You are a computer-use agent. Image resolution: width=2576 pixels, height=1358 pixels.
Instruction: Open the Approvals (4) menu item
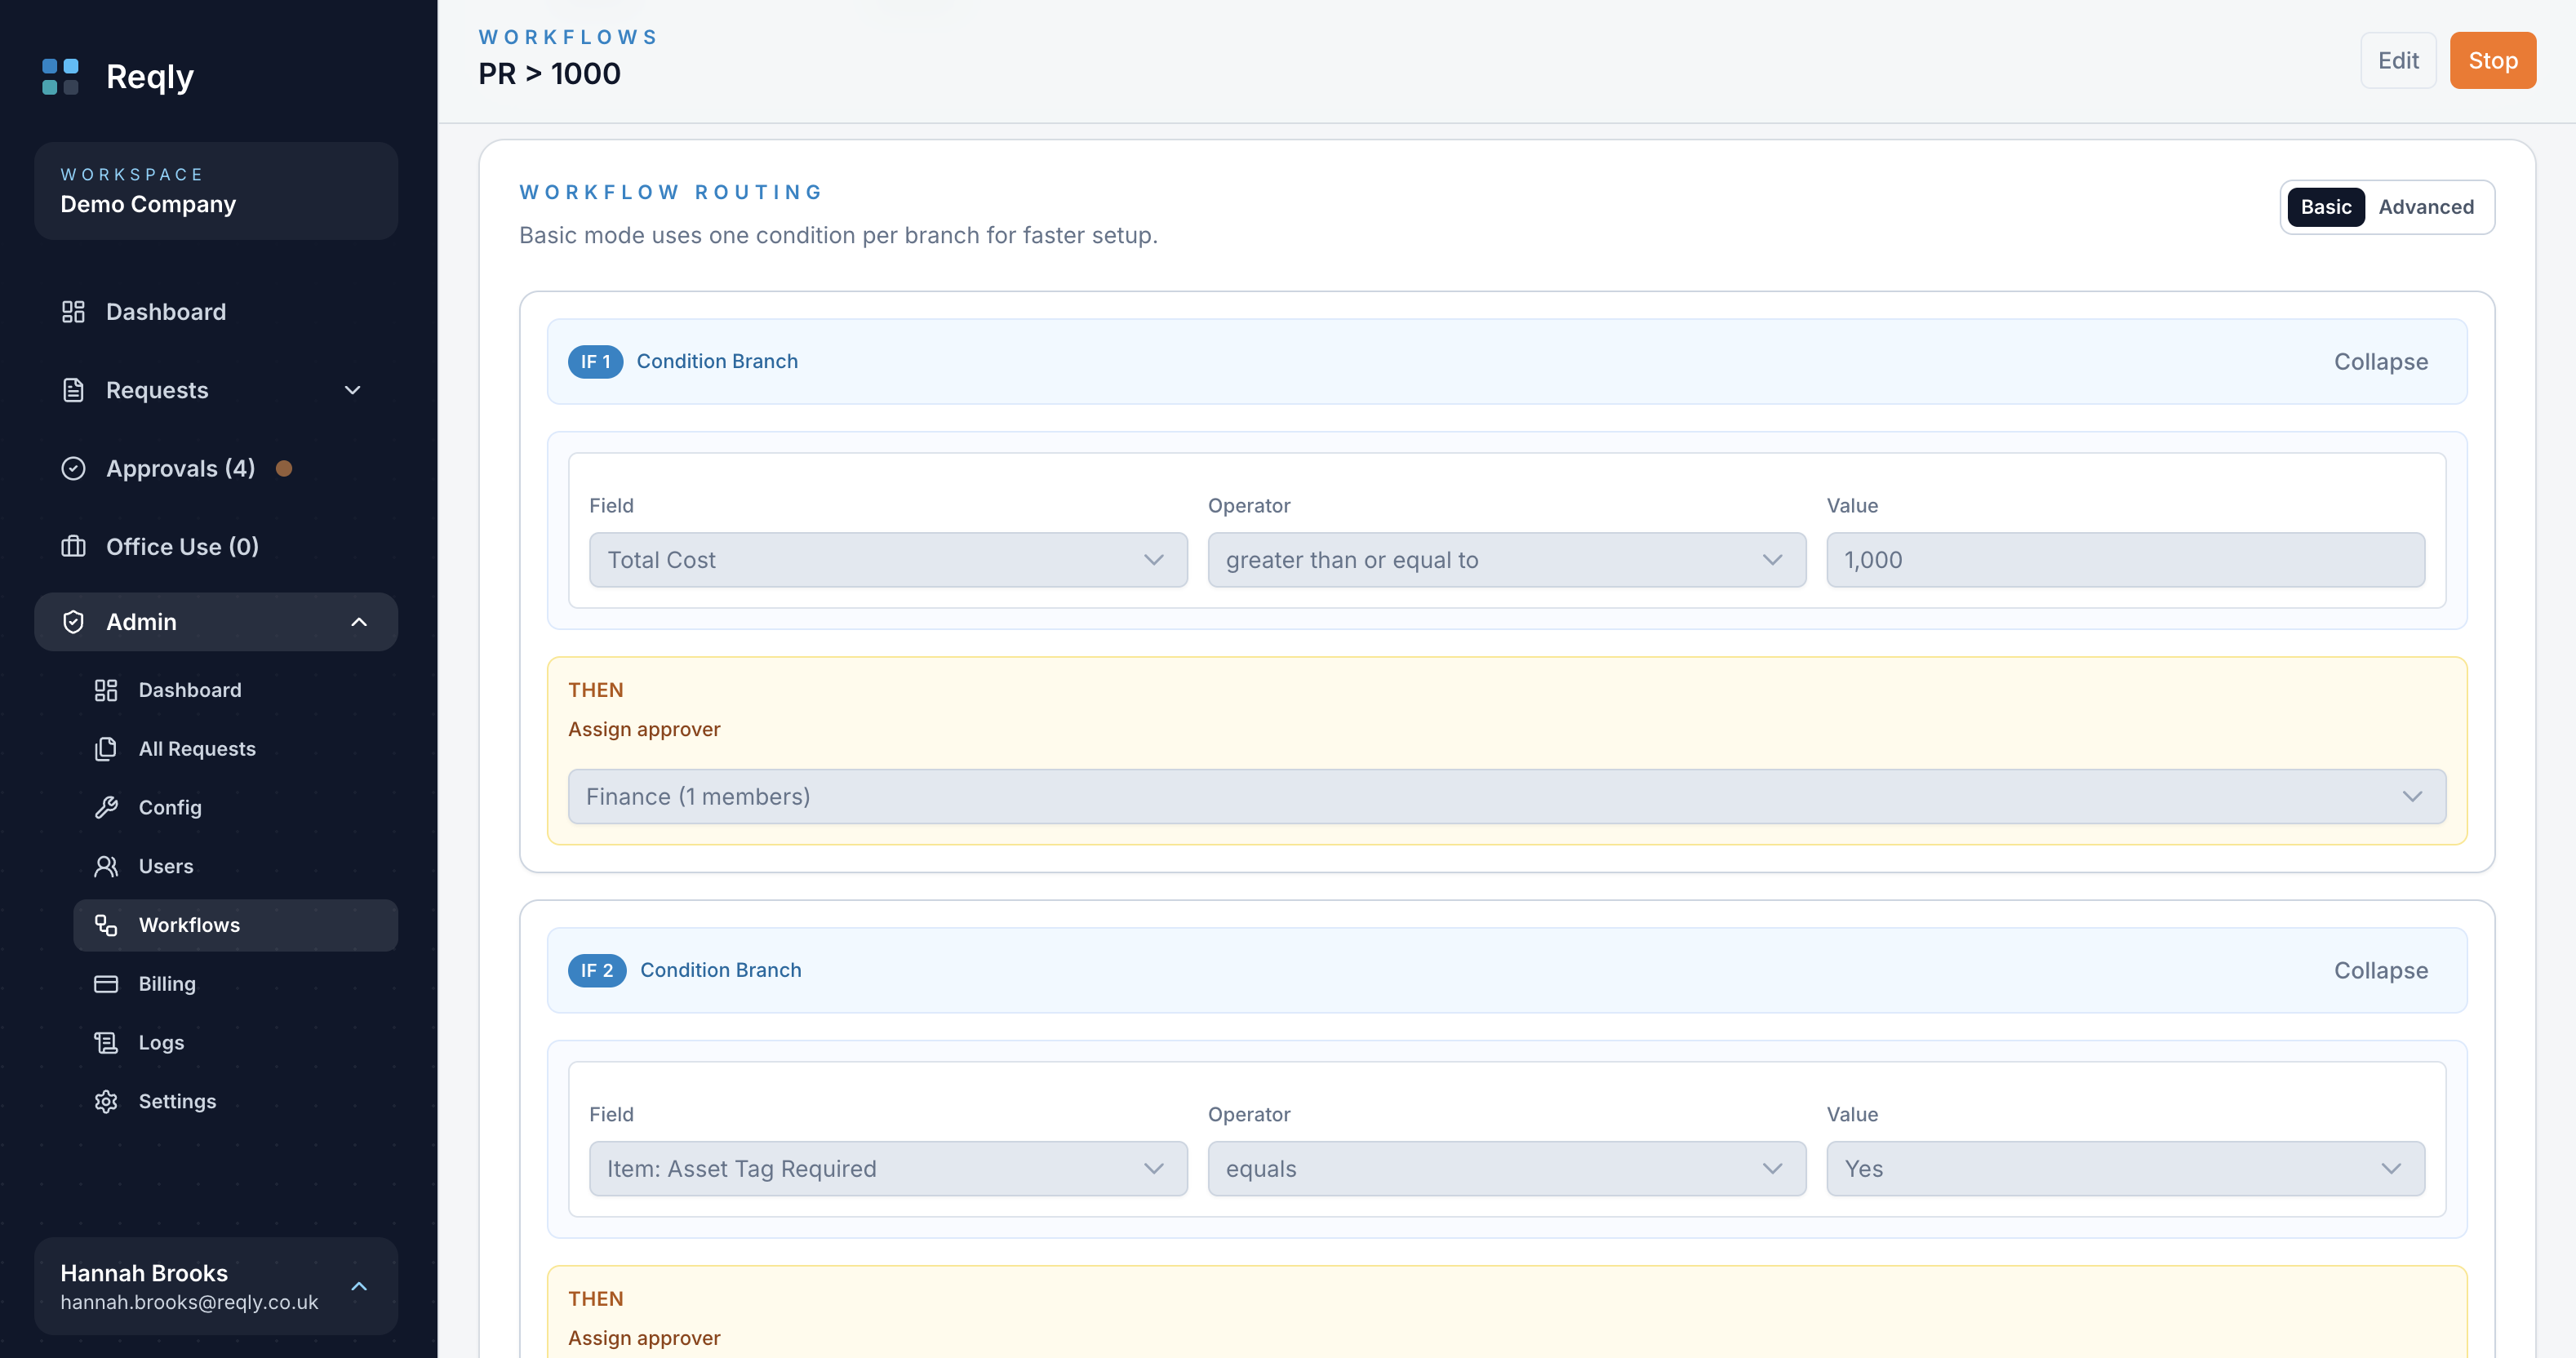(216, 468)
